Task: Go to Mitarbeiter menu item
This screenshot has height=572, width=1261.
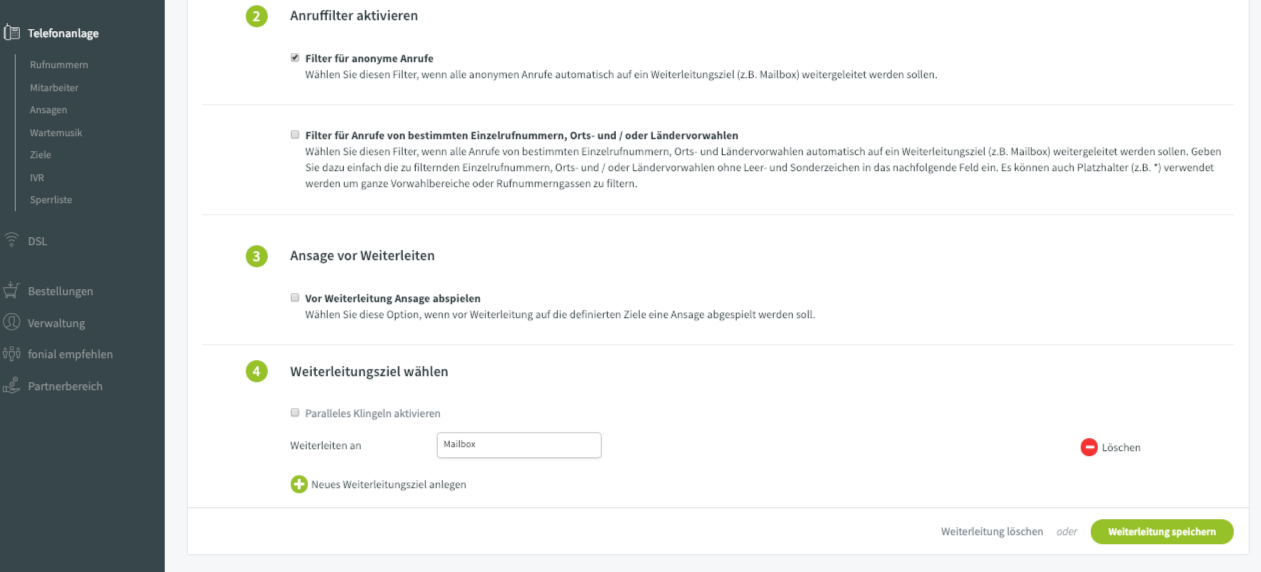Action: [54, 88]
